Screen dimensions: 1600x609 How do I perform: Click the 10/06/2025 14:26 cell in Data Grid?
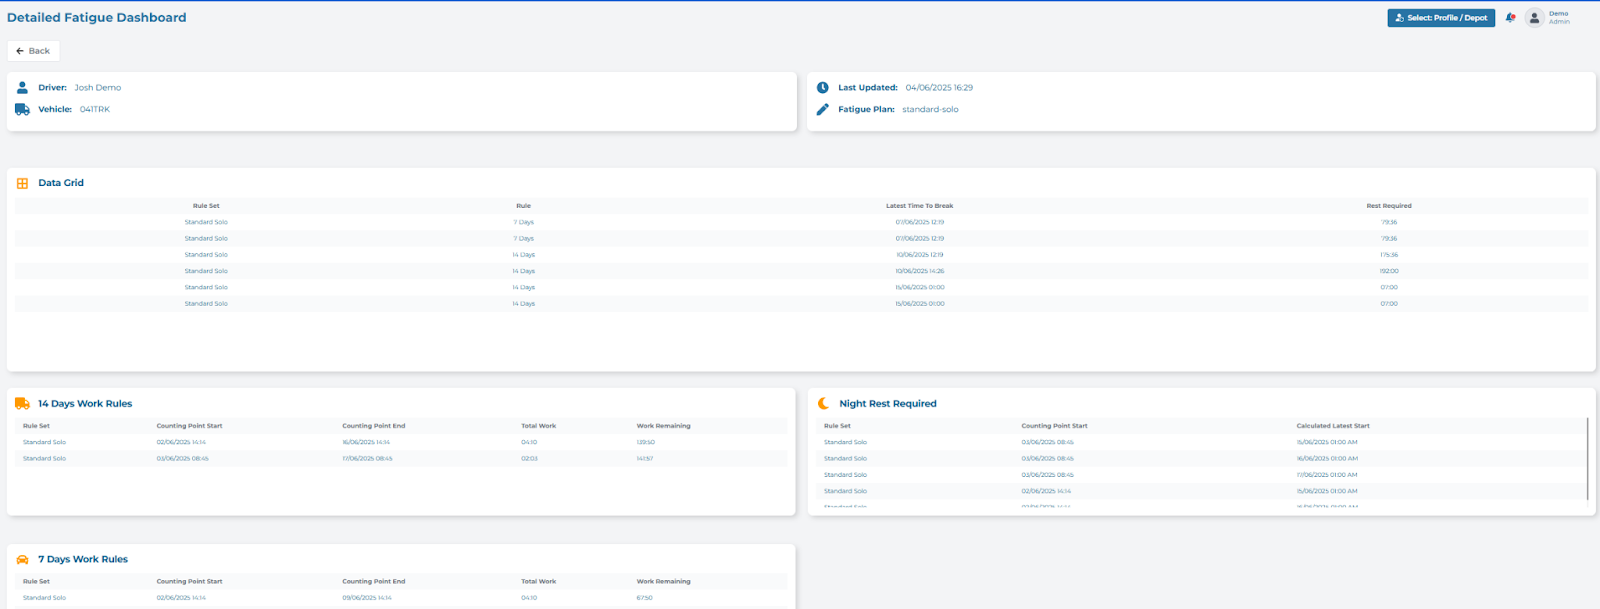(x=920, y=271)
